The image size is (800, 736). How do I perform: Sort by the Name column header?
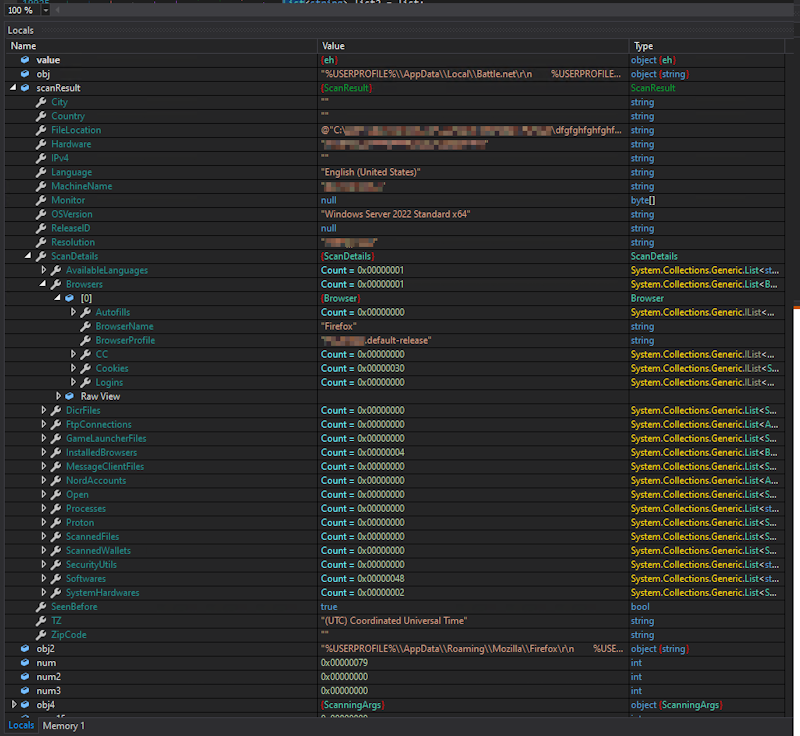161,46
